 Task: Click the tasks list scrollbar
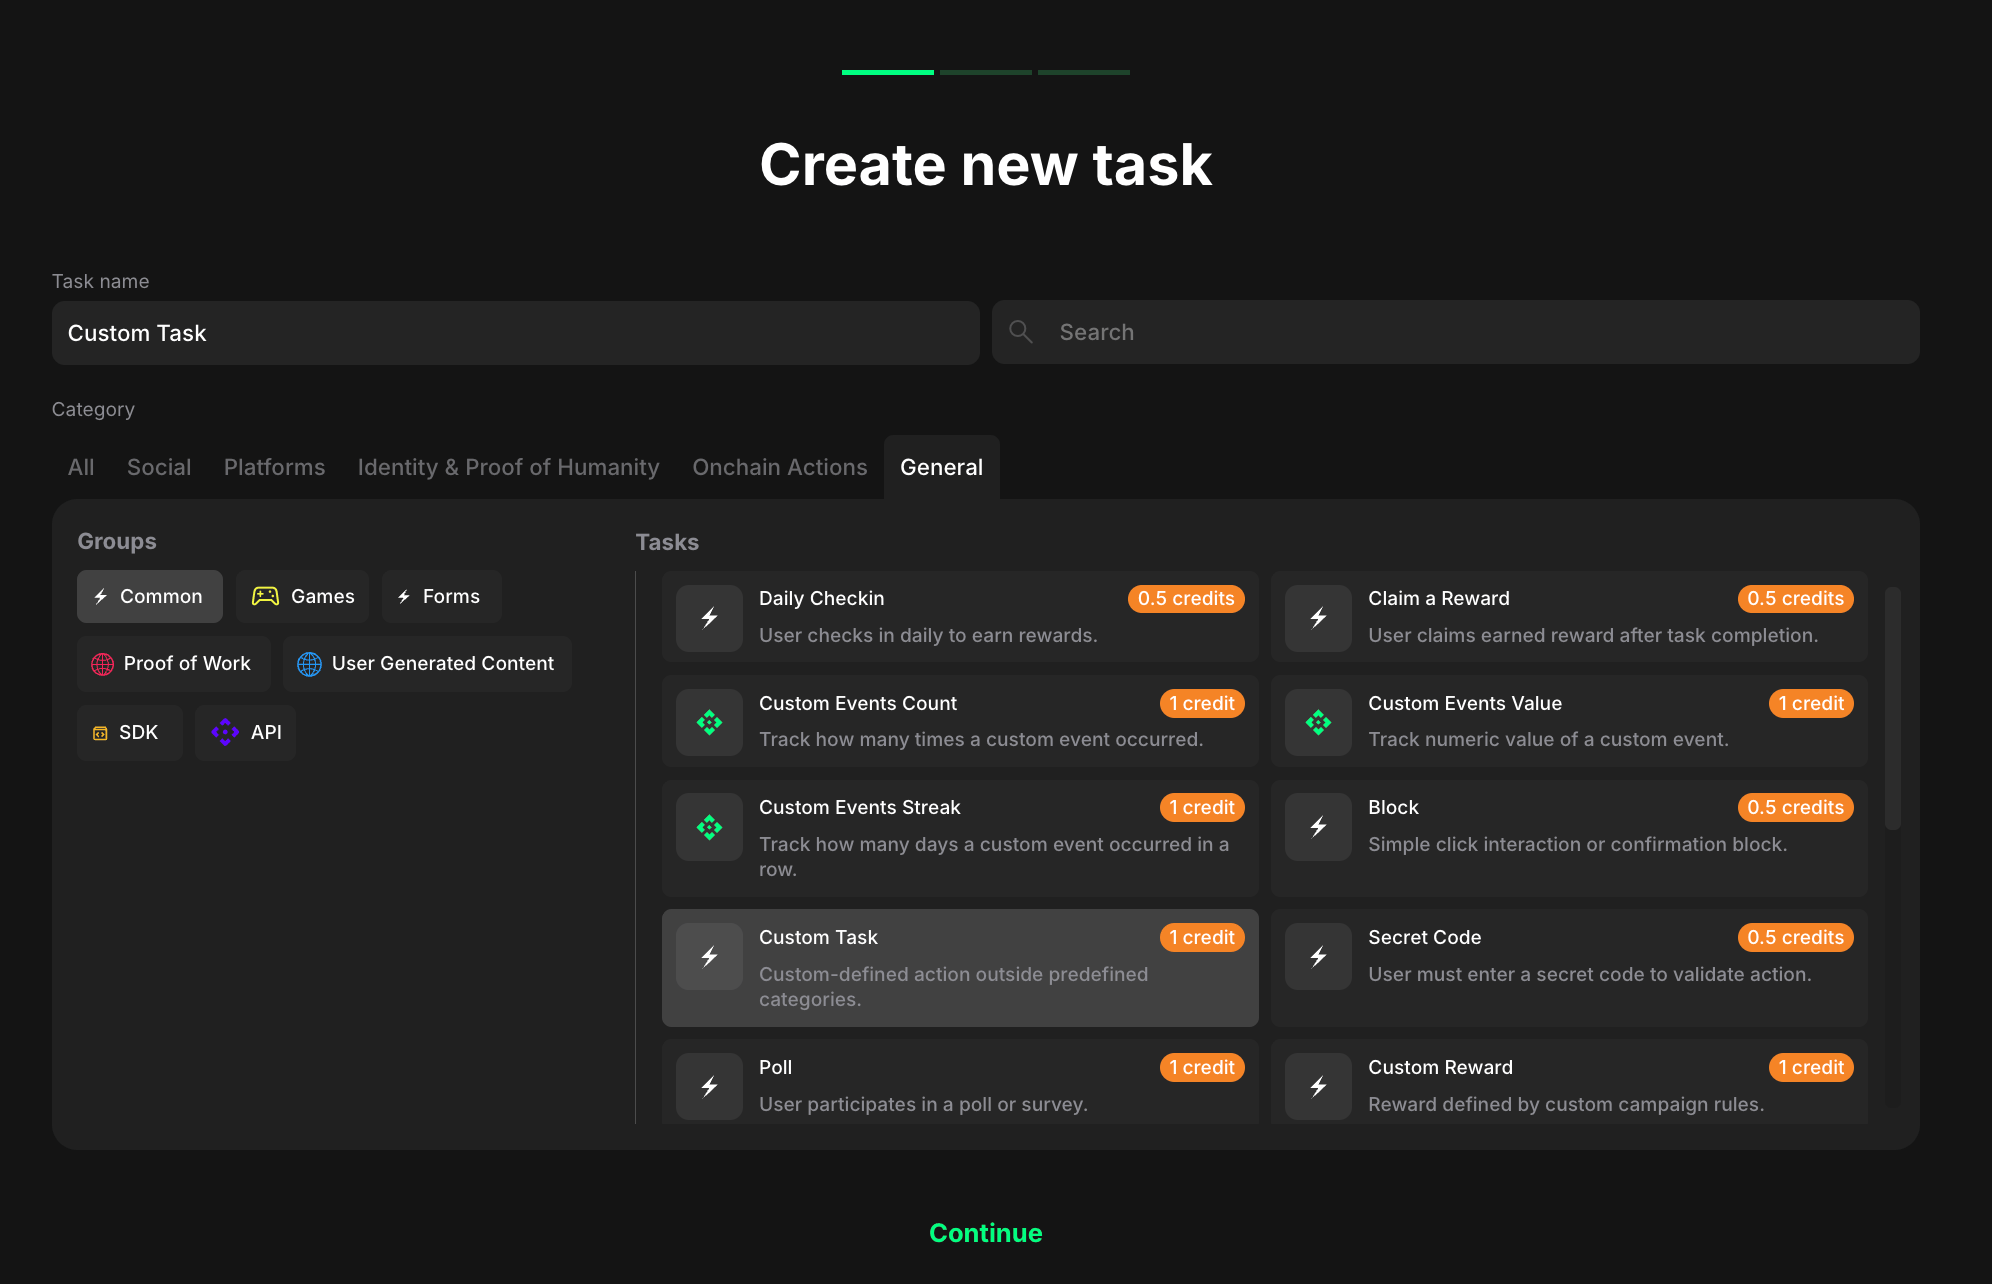[1892, 708]
